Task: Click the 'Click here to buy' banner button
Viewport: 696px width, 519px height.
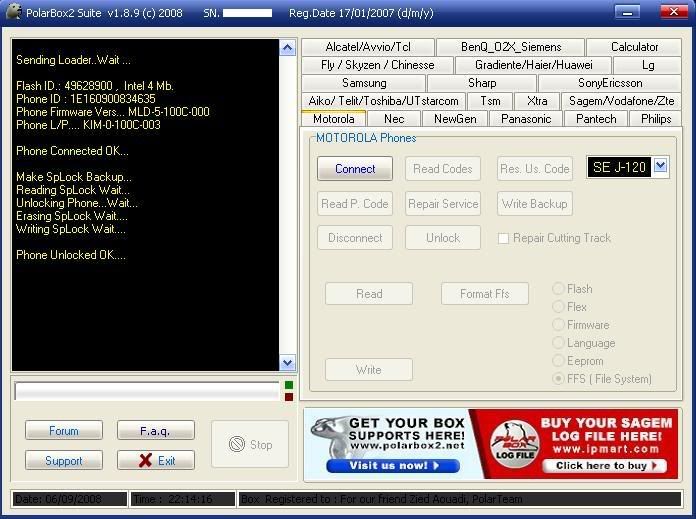Action: click(x=605, y=465)
